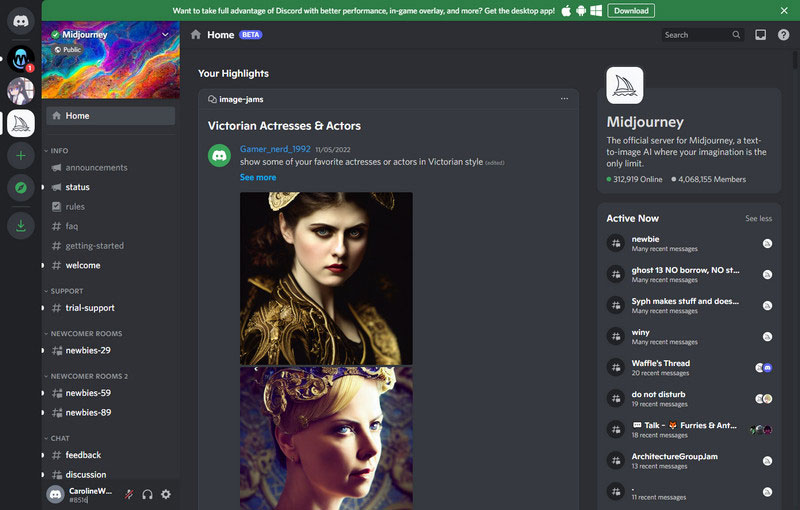Click the BETA badge next to Home
The height and width of the screenshot is (510, 800).
tap(250, 35)
